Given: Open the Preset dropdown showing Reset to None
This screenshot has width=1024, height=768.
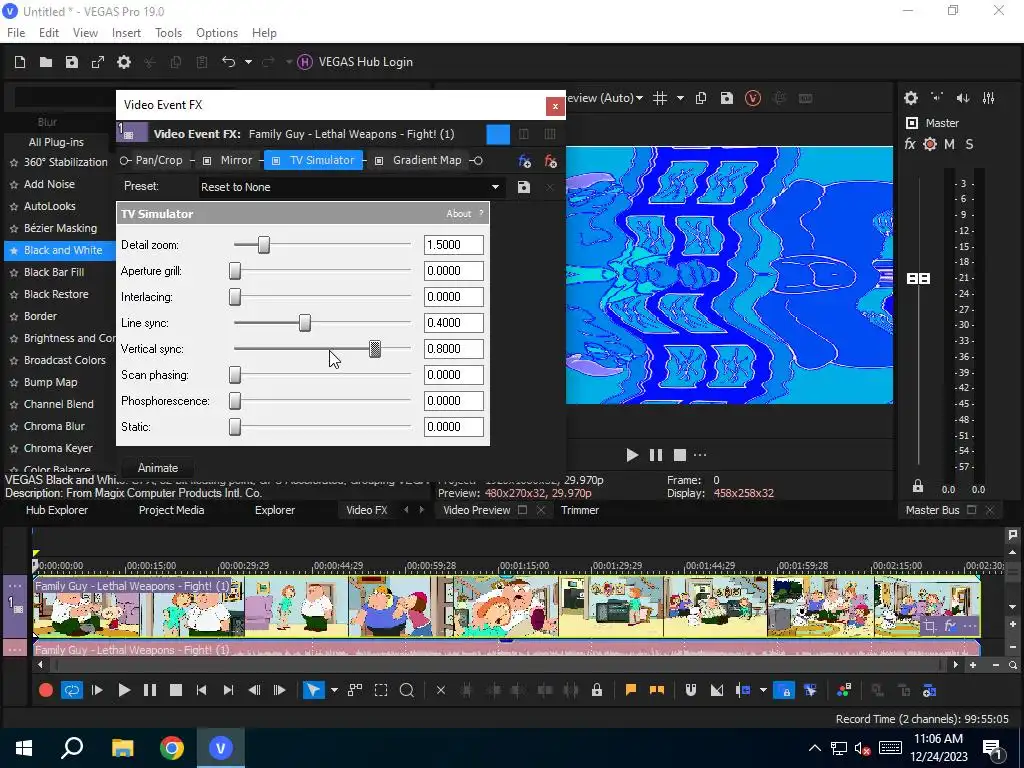Looking at the screenshot, I should pos(351,187).
